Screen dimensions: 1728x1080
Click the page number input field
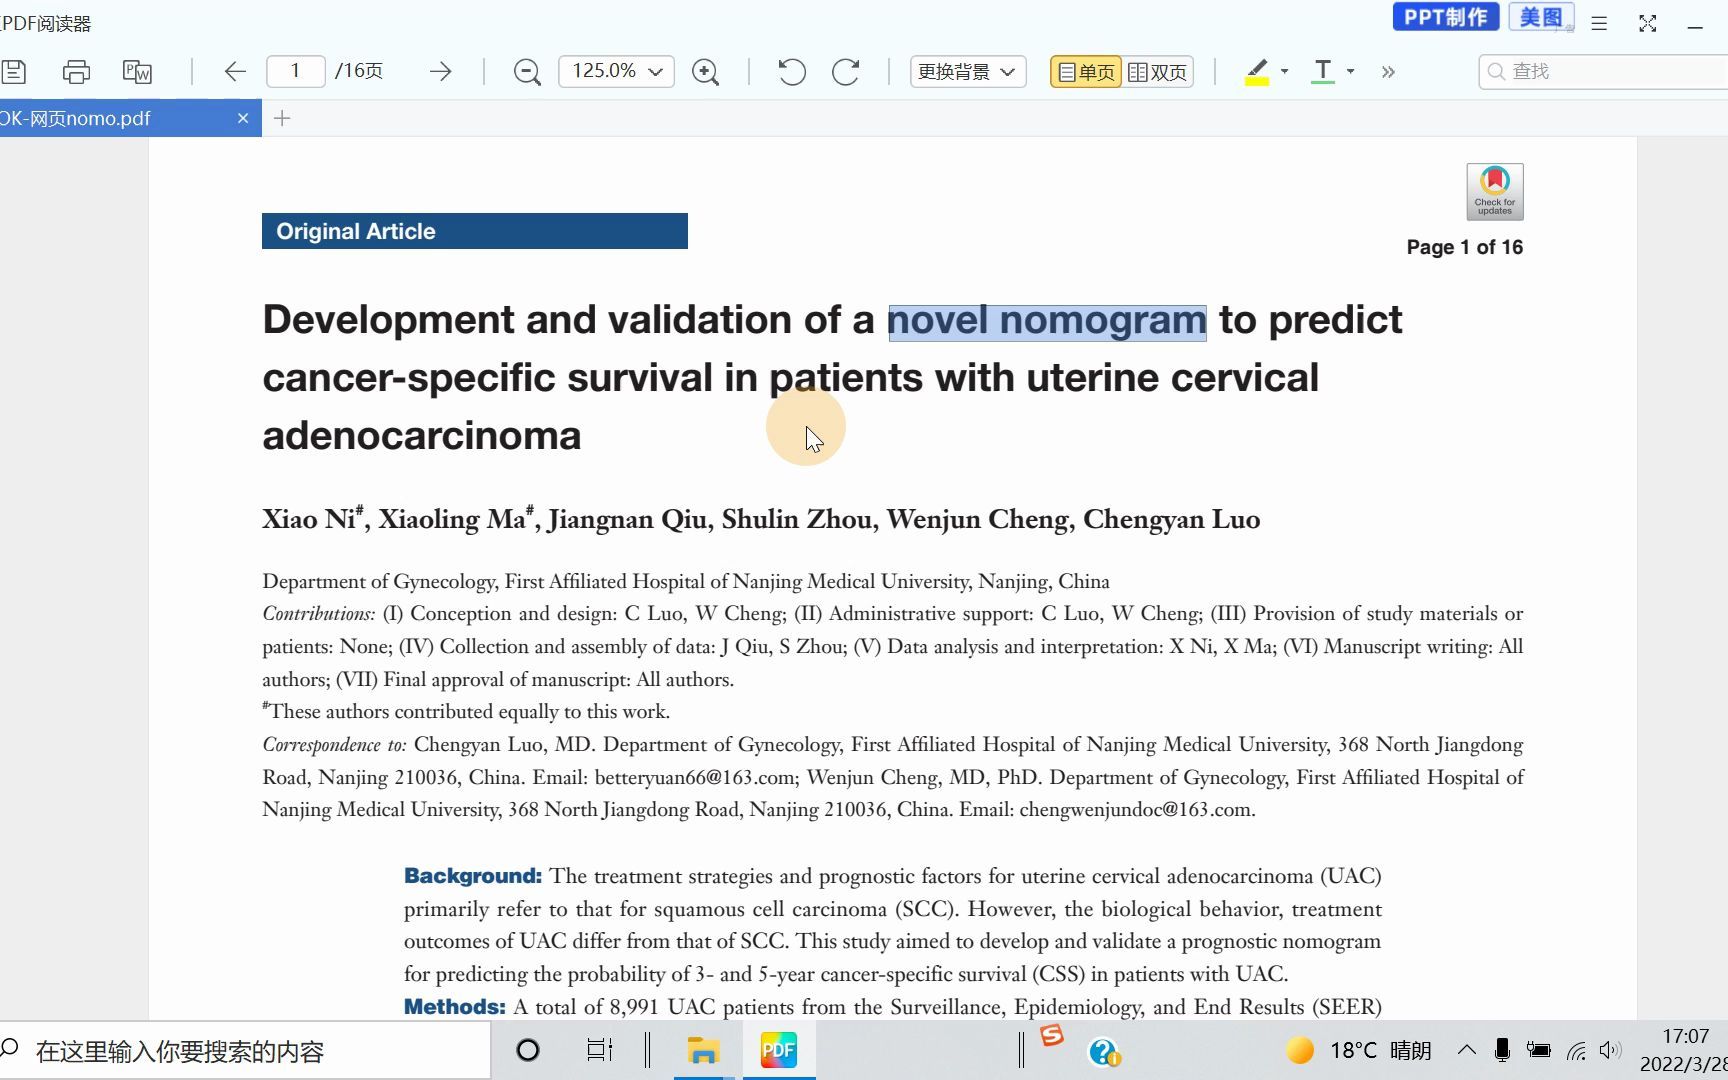pos(296,71)
